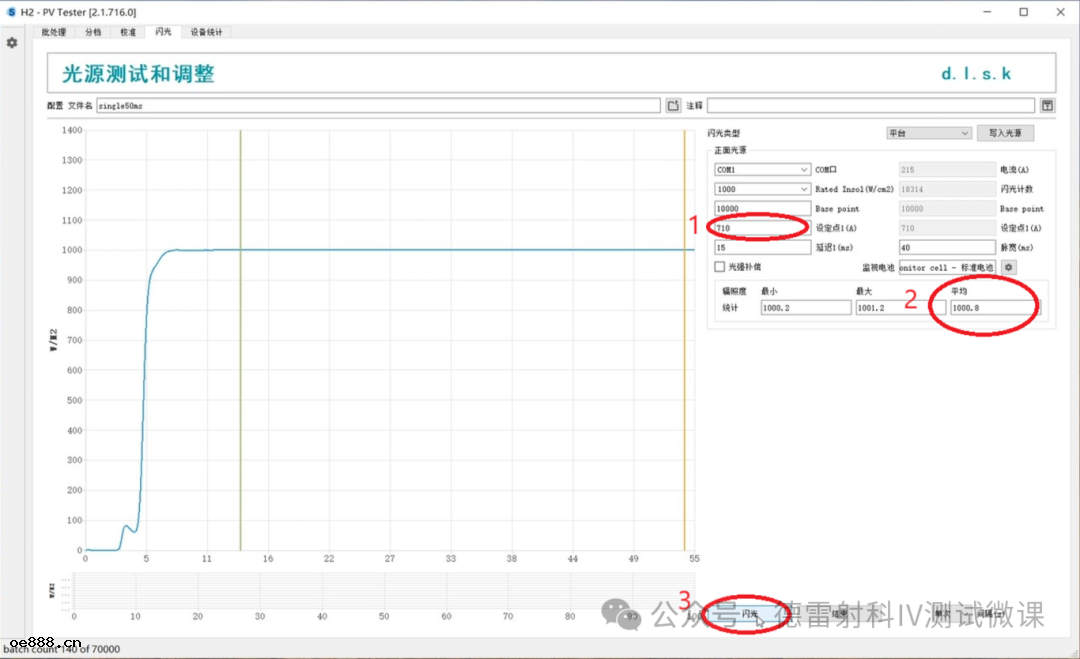Click the H2 app logo in title bar

(12, 12)
